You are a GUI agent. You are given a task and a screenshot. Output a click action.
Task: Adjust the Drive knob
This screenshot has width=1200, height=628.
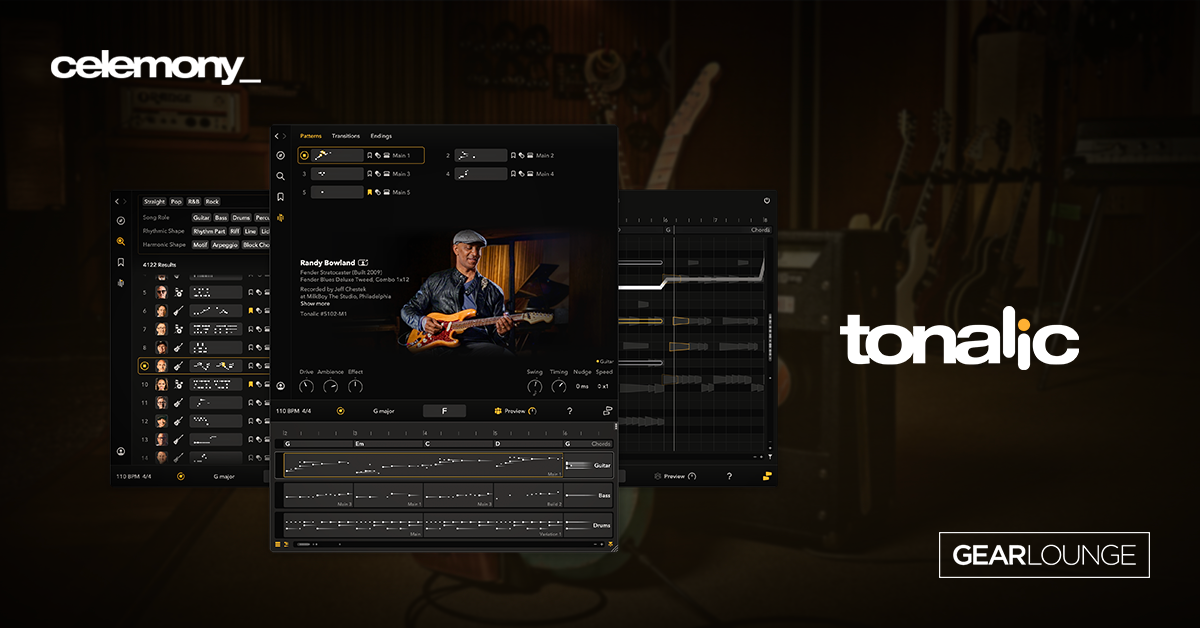(x=306, y=386)
